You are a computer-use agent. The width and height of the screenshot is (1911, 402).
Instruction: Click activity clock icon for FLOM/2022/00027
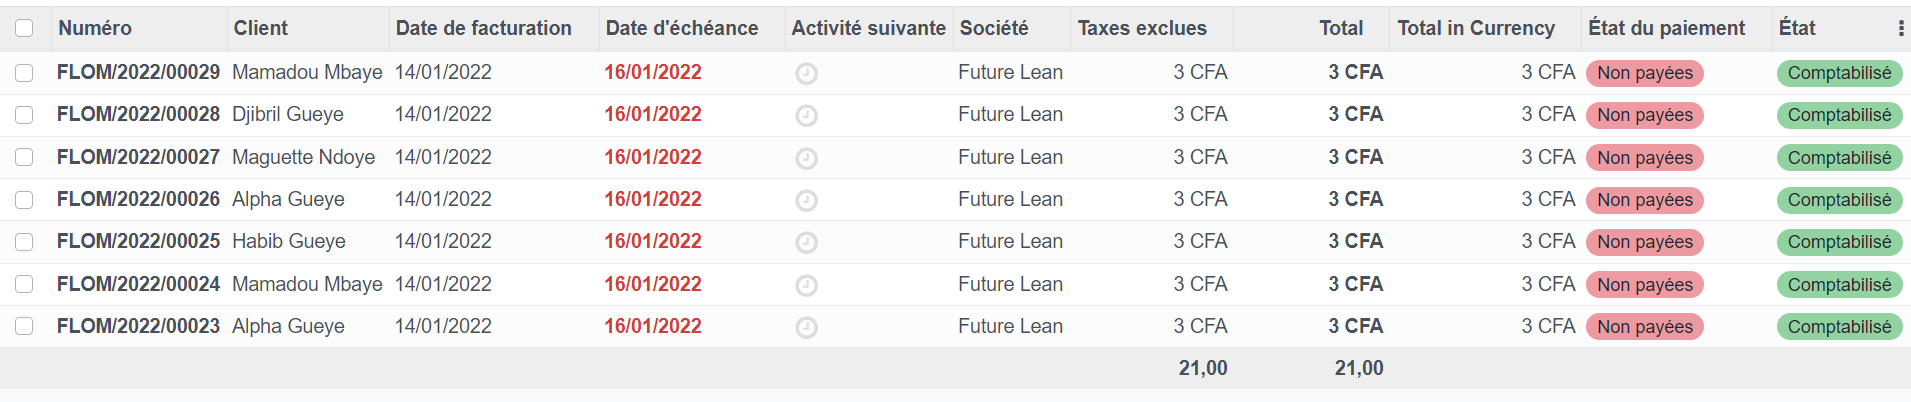coord(806,158)
